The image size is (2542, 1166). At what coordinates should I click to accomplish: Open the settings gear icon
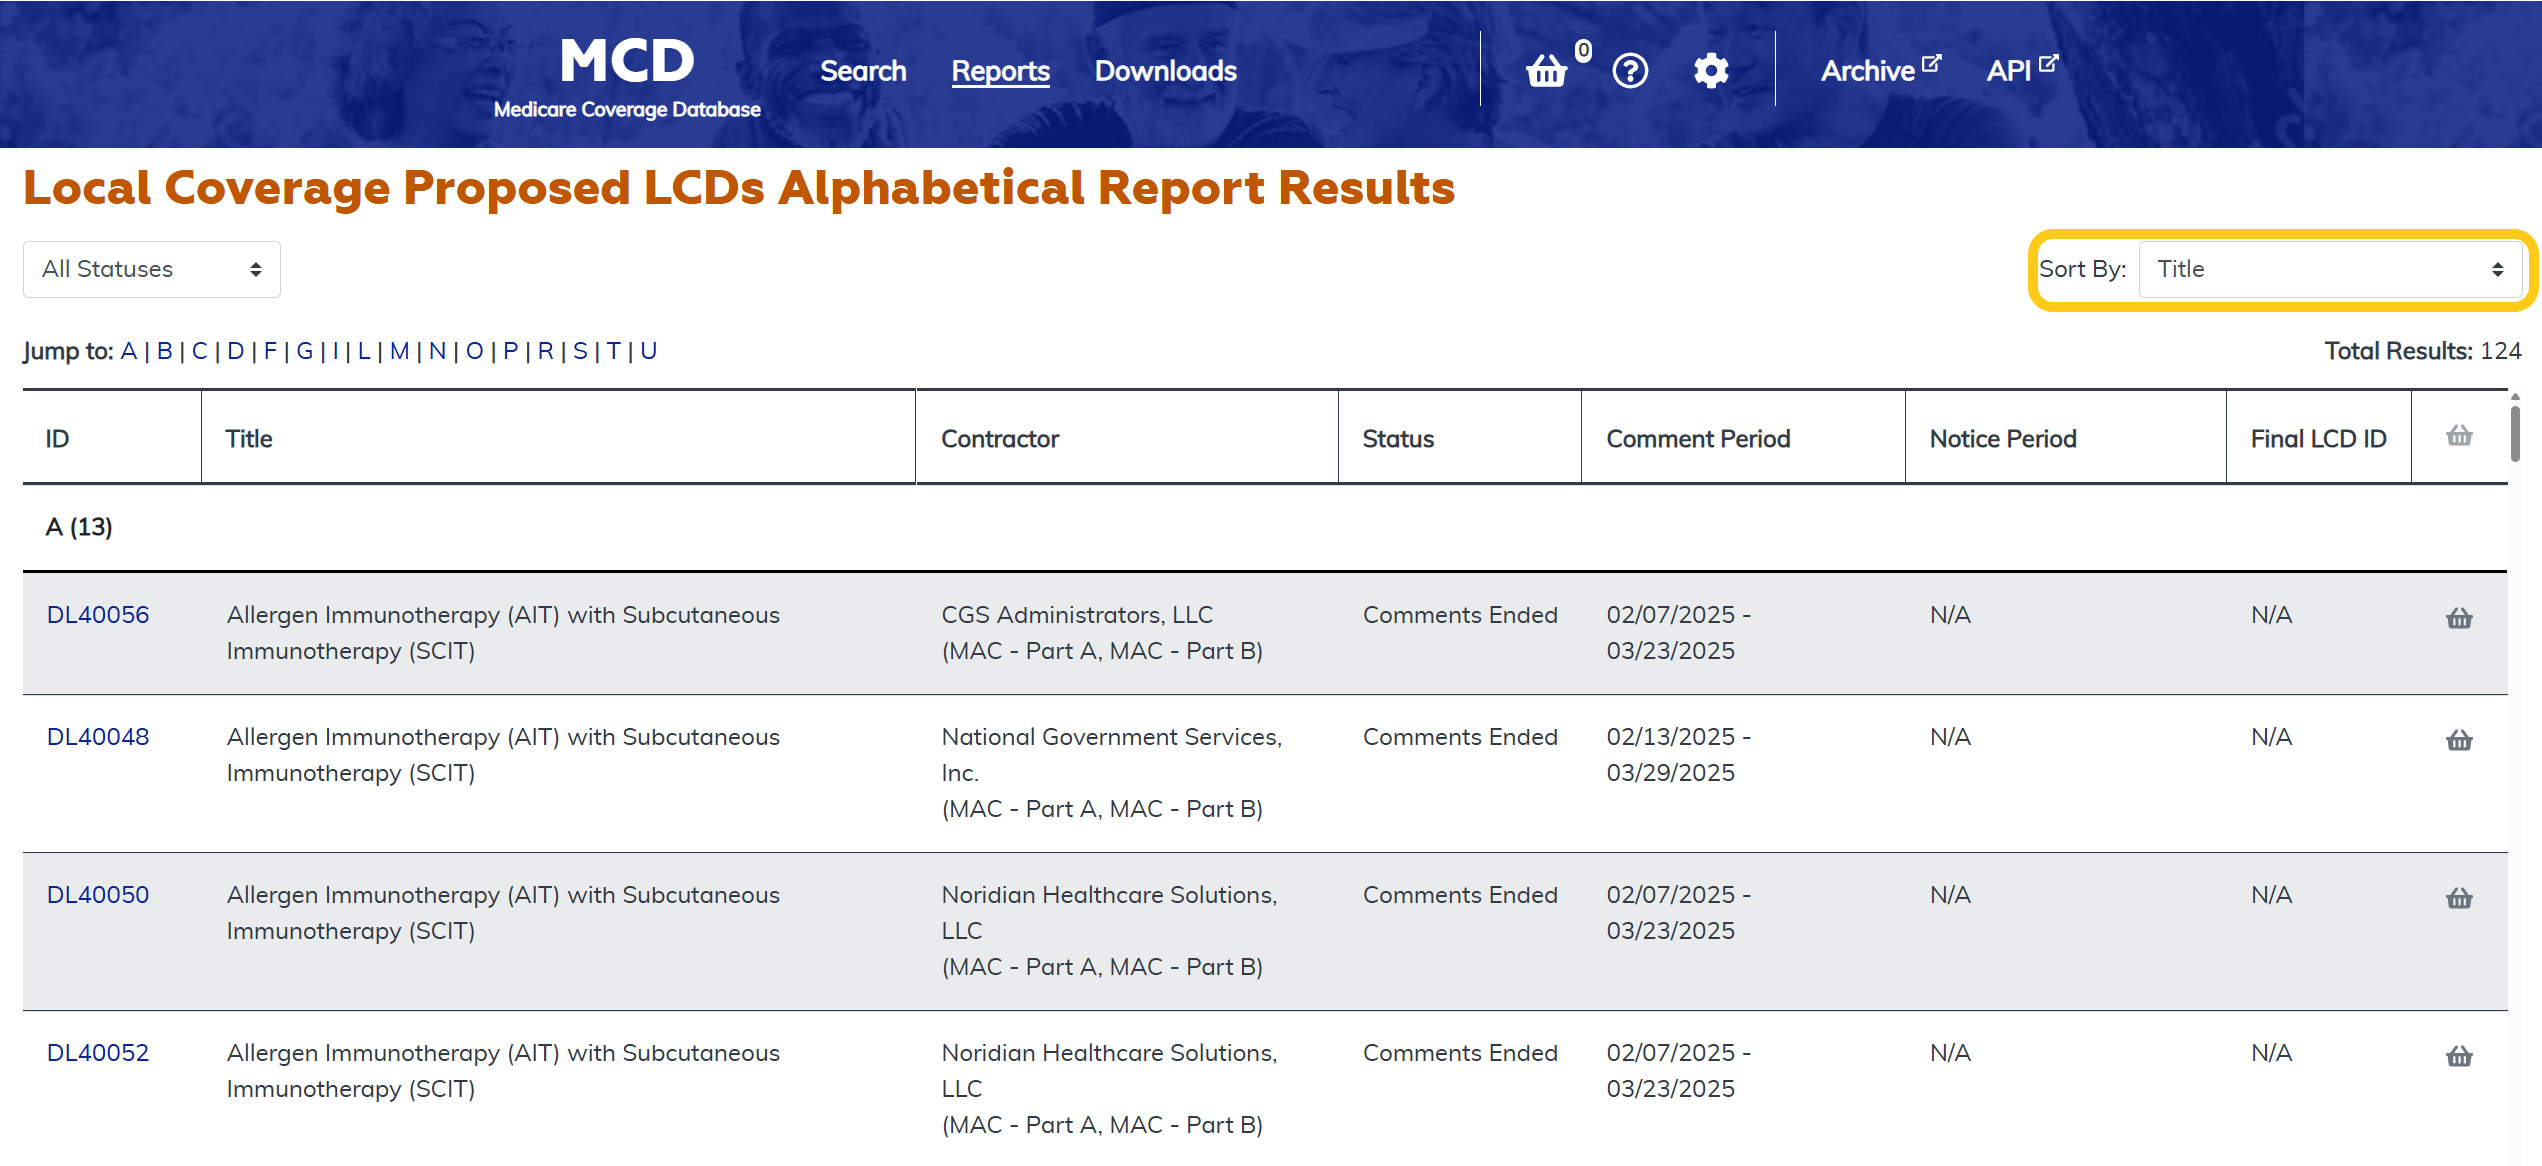pyautogui.click(x=1711, y=71)
